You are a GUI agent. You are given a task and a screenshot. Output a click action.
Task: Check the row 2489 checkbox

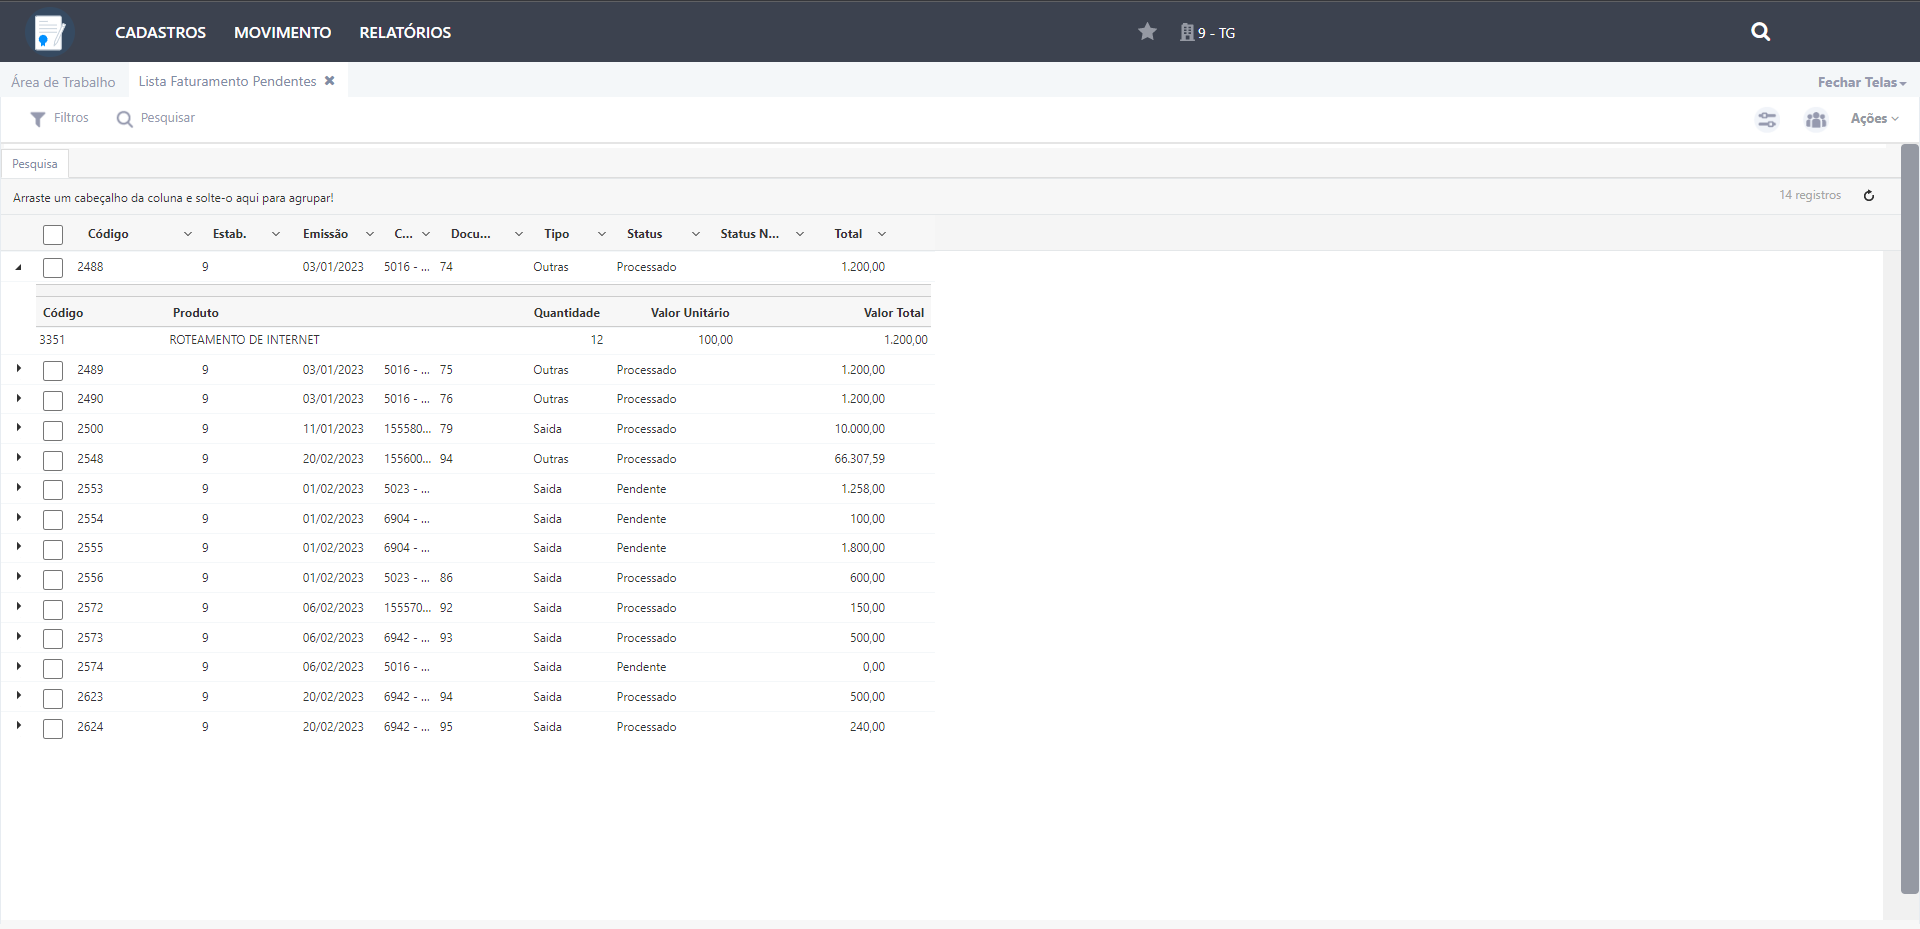(x=53, y=370)
